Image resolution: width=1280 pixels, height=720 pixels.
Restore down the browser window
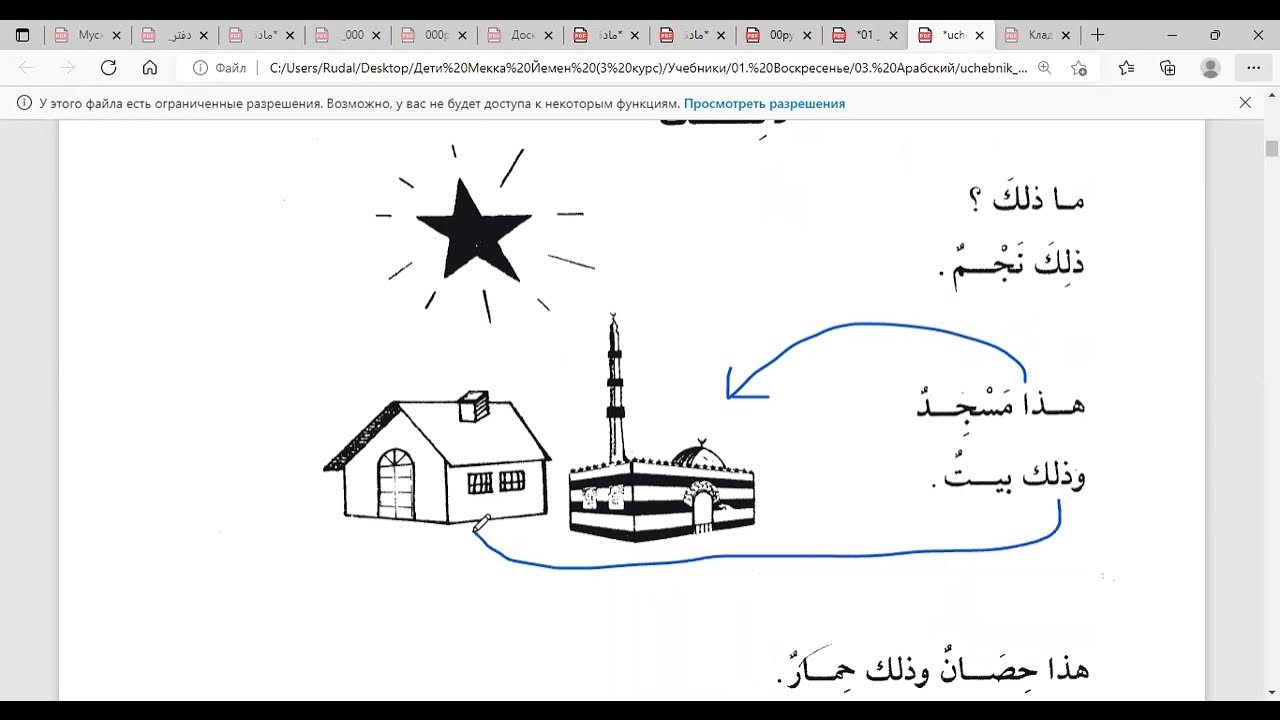click(x=1214, y=35)
